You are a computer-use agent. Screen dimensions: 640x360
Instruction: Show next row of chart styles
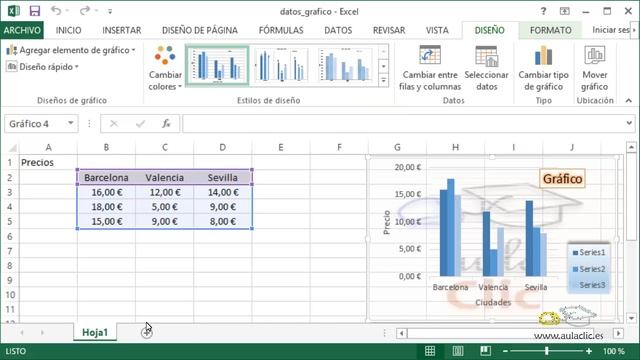coord(384,66)
